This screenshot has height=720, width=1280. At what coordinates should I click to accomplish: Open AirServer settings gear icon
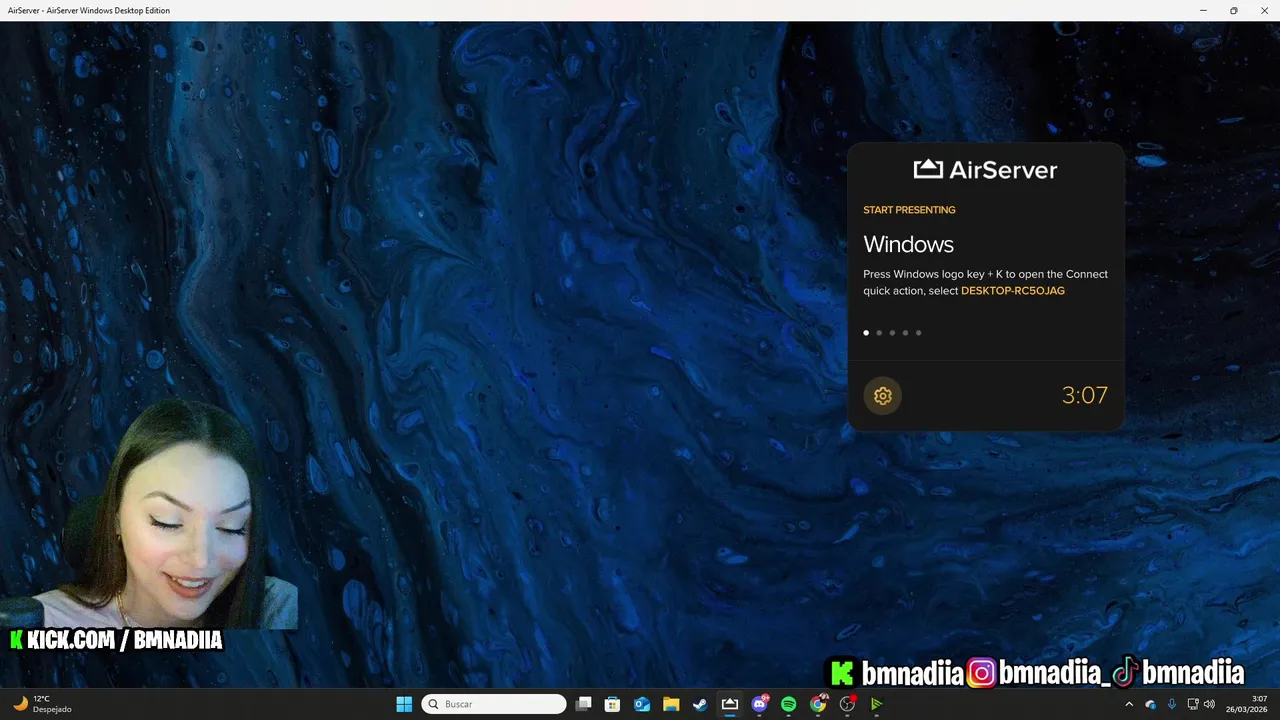point(882,396)
